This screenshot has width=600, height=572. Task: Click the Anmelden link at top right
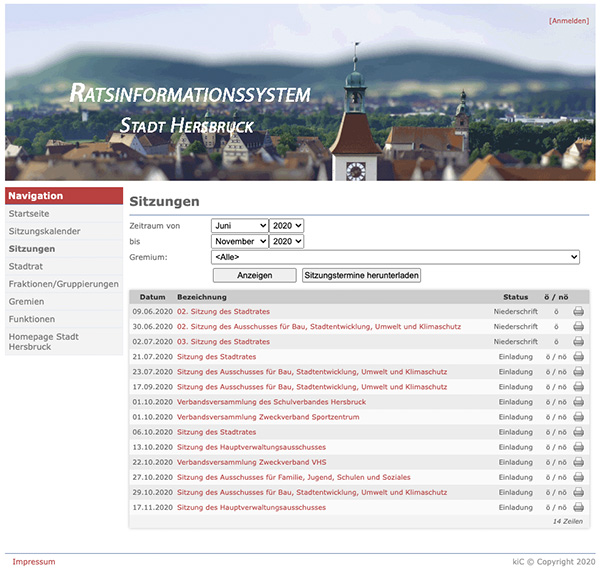pyautogui.click(x=568, y=21)
